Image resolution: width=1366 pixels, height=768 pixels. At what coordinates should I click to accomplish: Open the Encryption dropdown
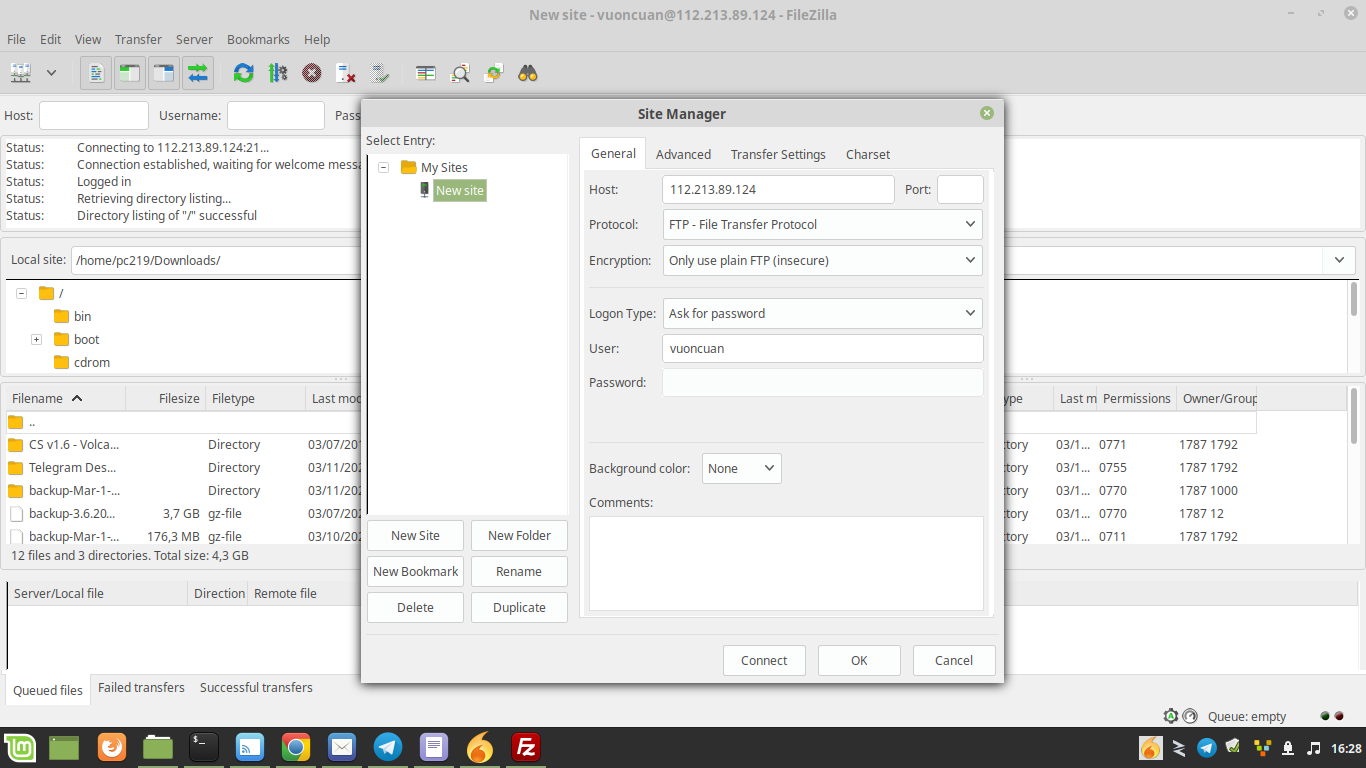click(822, 260)
